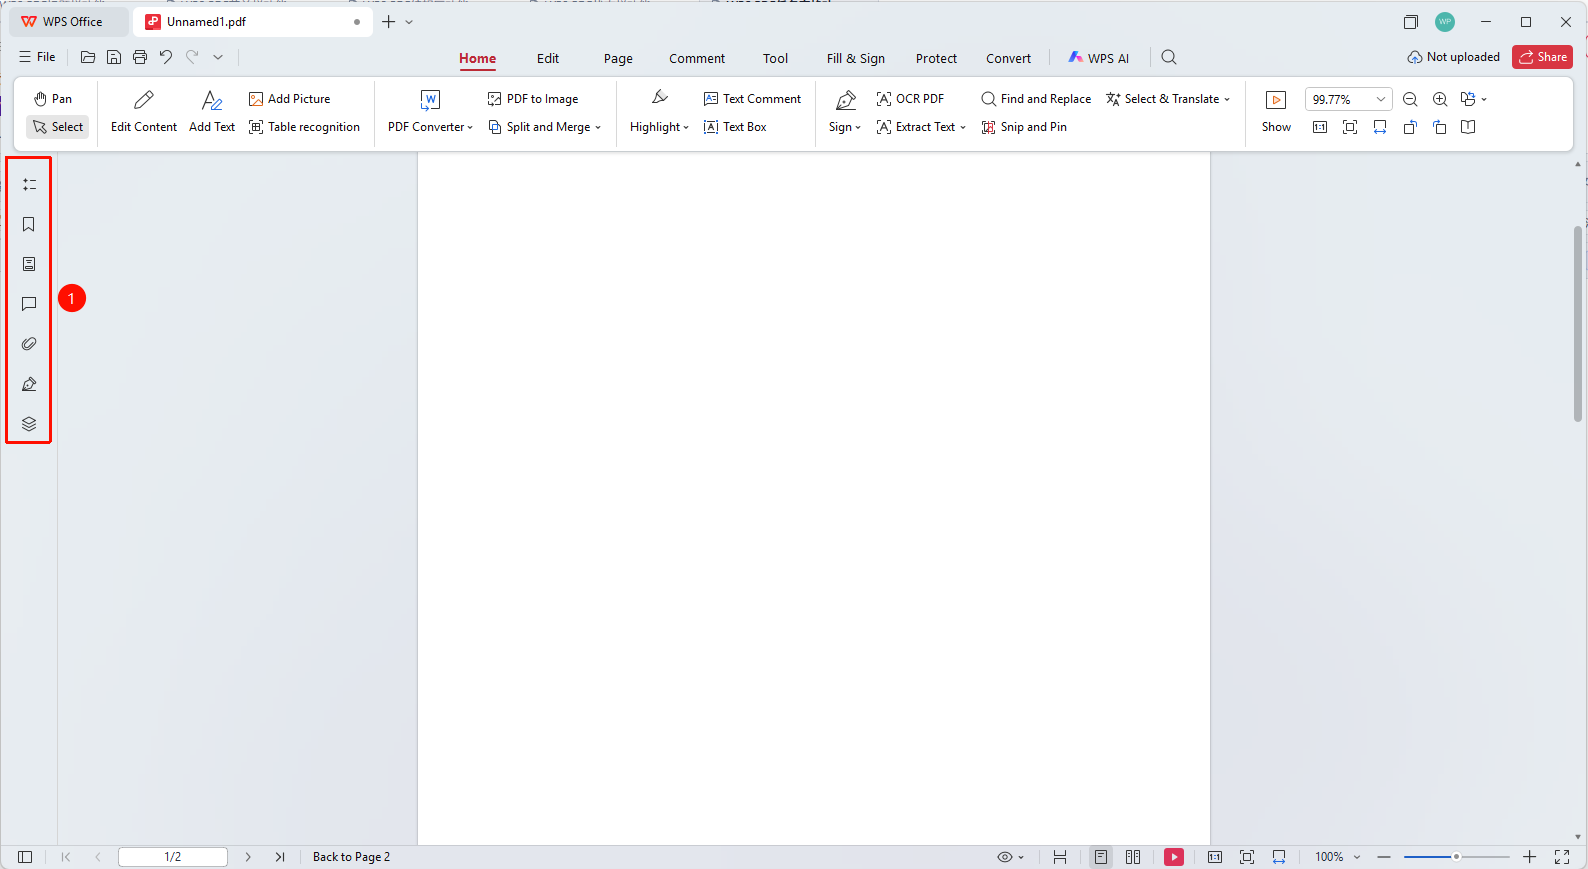1588x869 pixels.
Task: Go to the Protect ribbon tab
Action: [x=936, y=58]
